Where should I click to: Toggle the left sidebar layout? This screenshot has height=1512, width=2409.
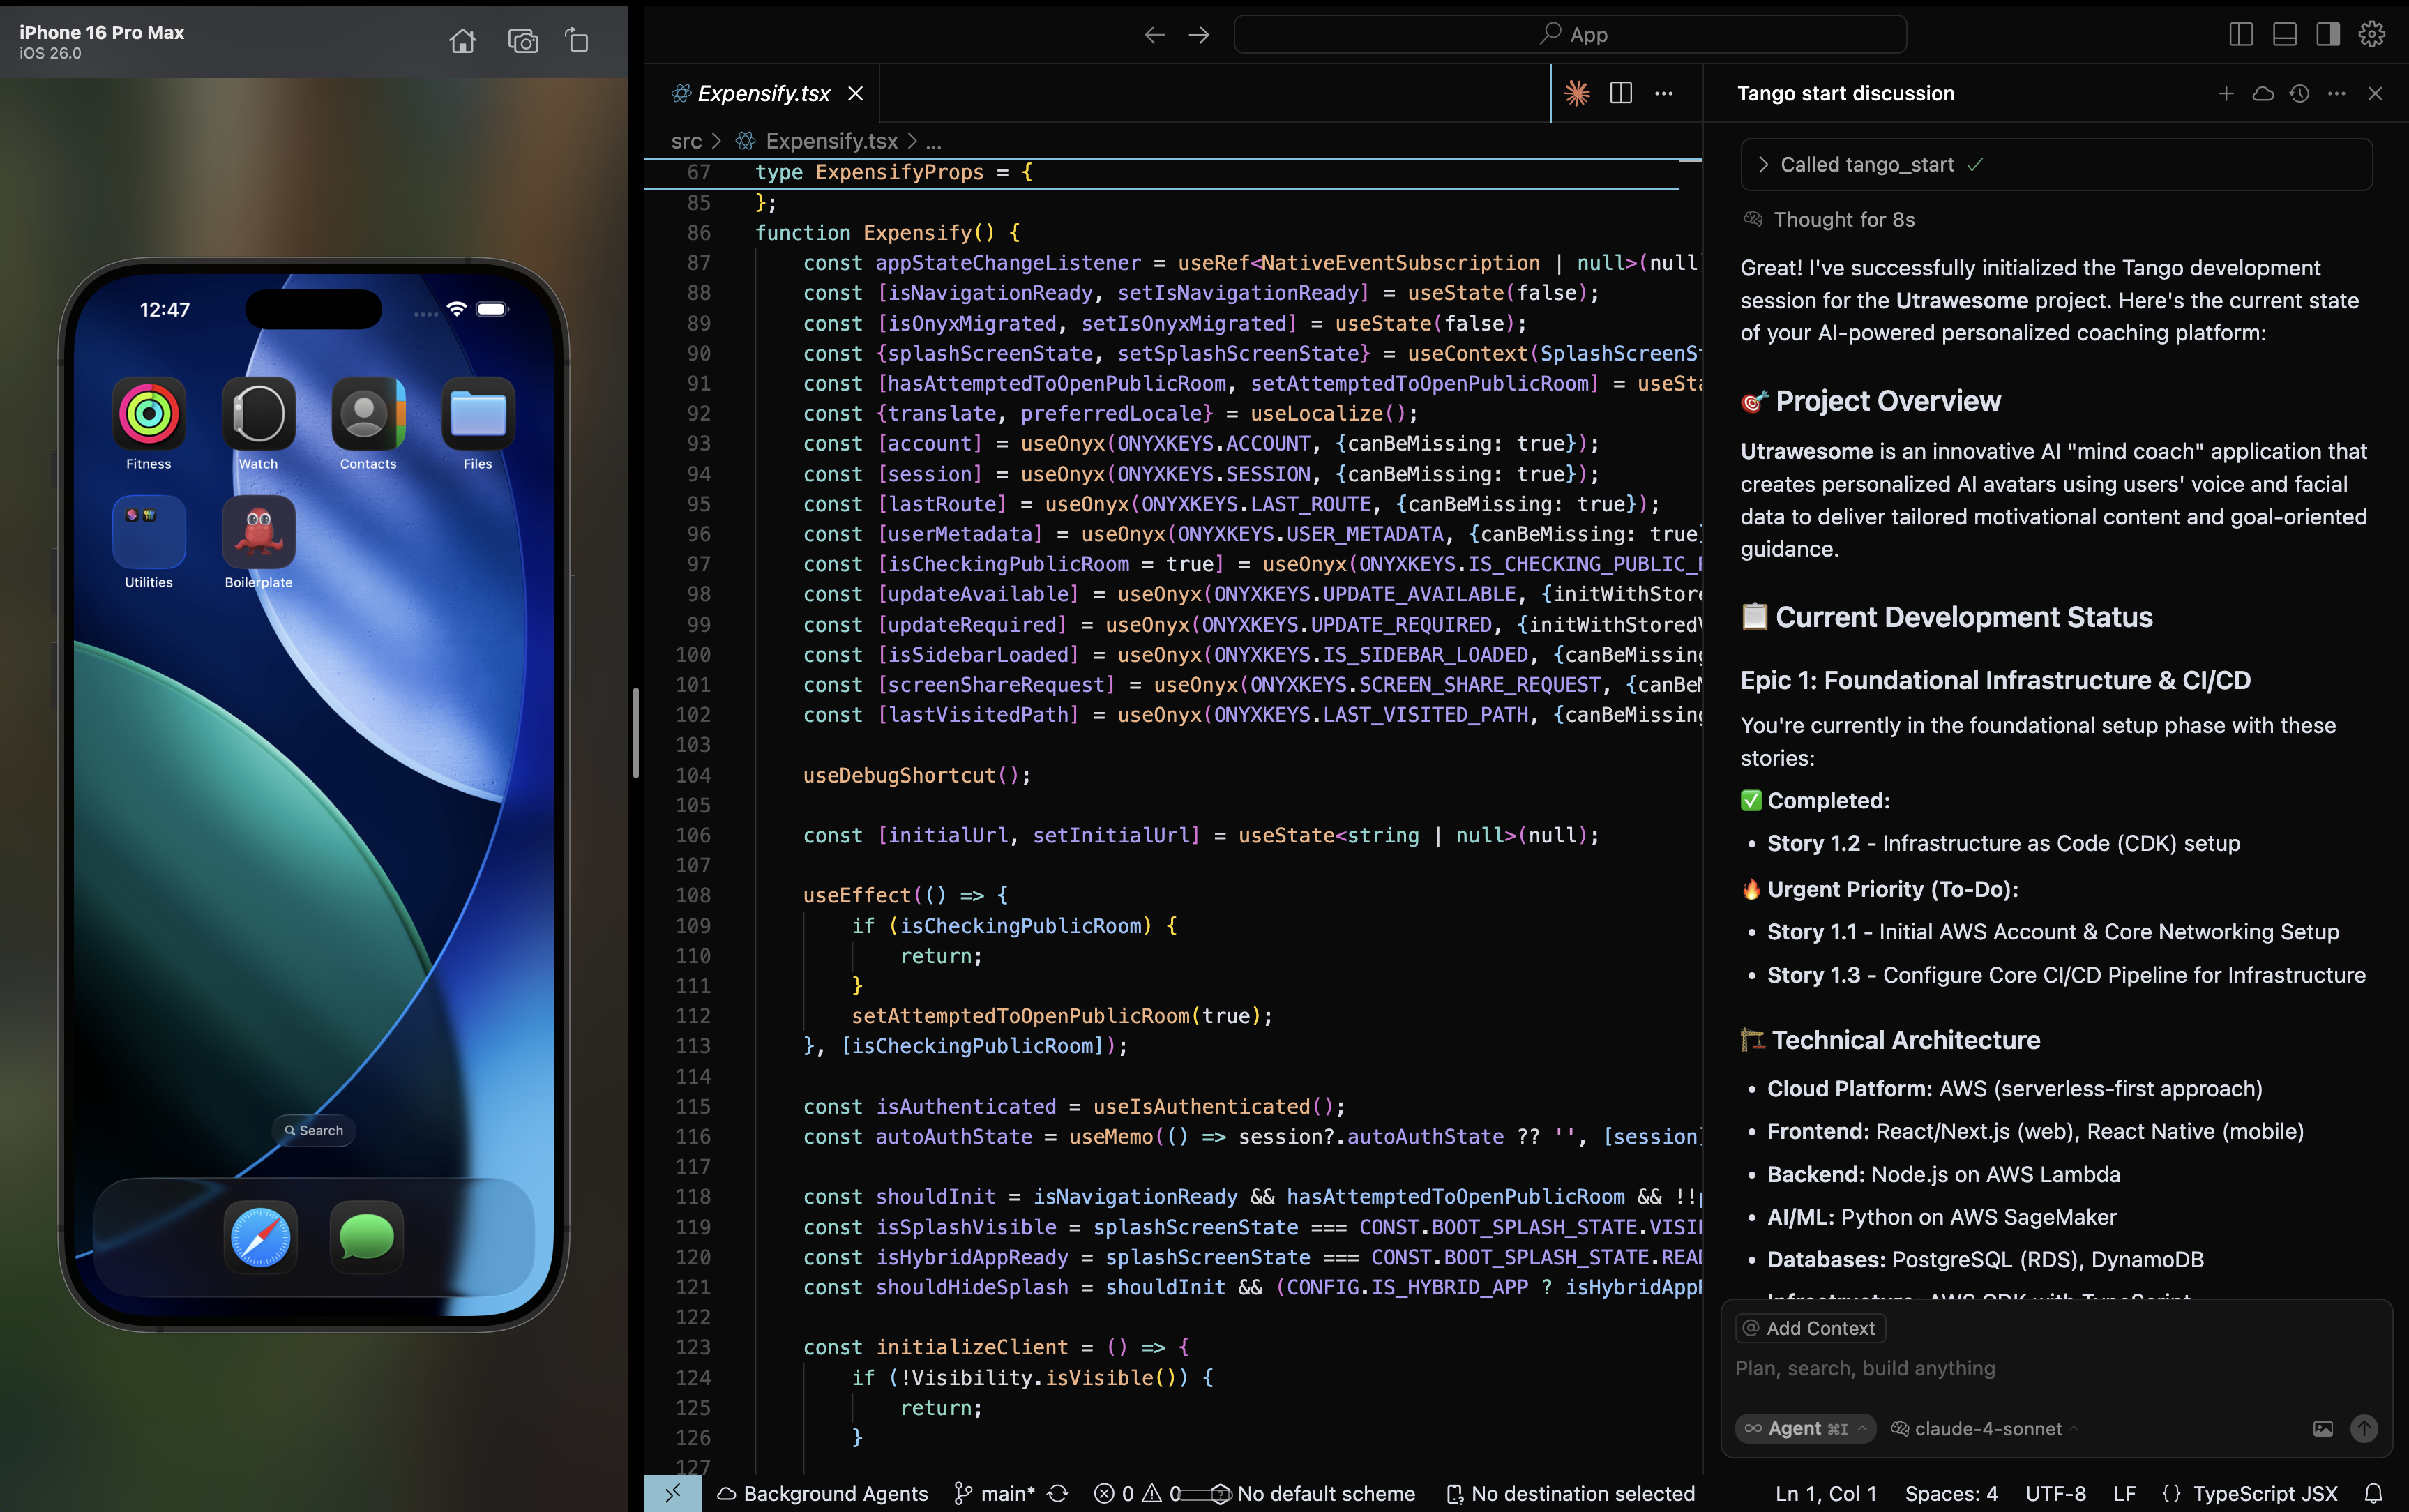tap(2241, 34)
